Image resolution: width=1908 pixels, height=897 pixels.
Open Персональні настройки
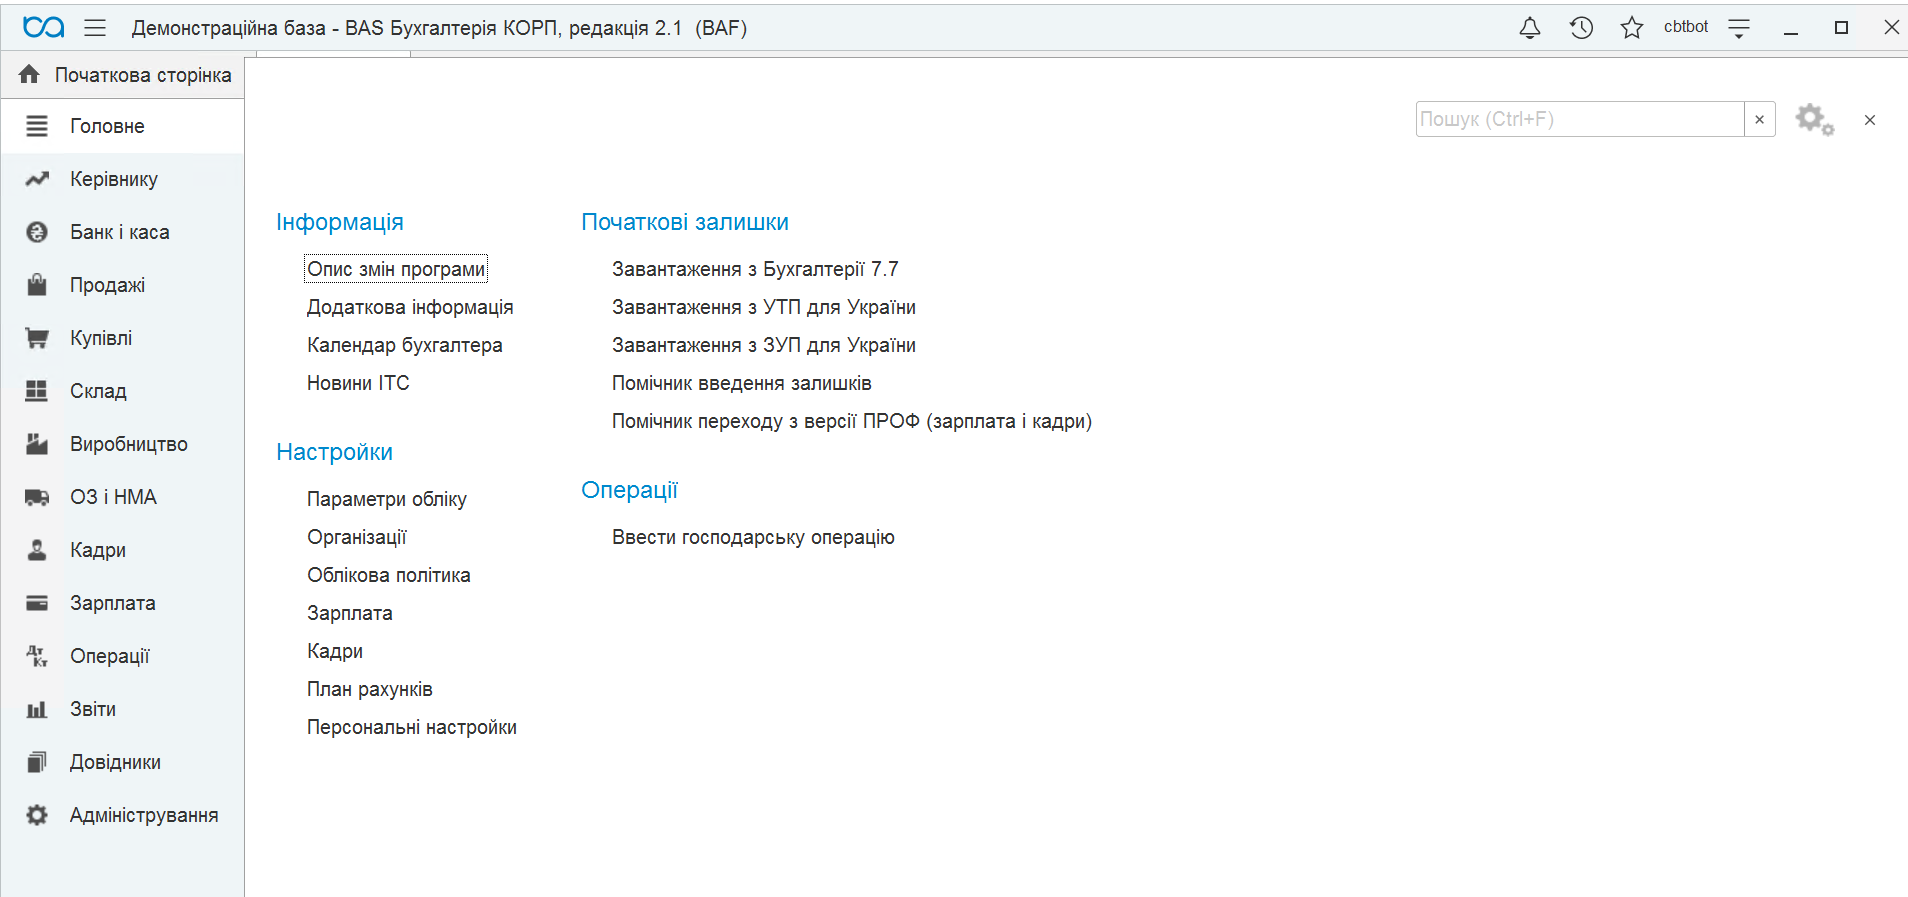pyautogui.click(x=412, y=727)
